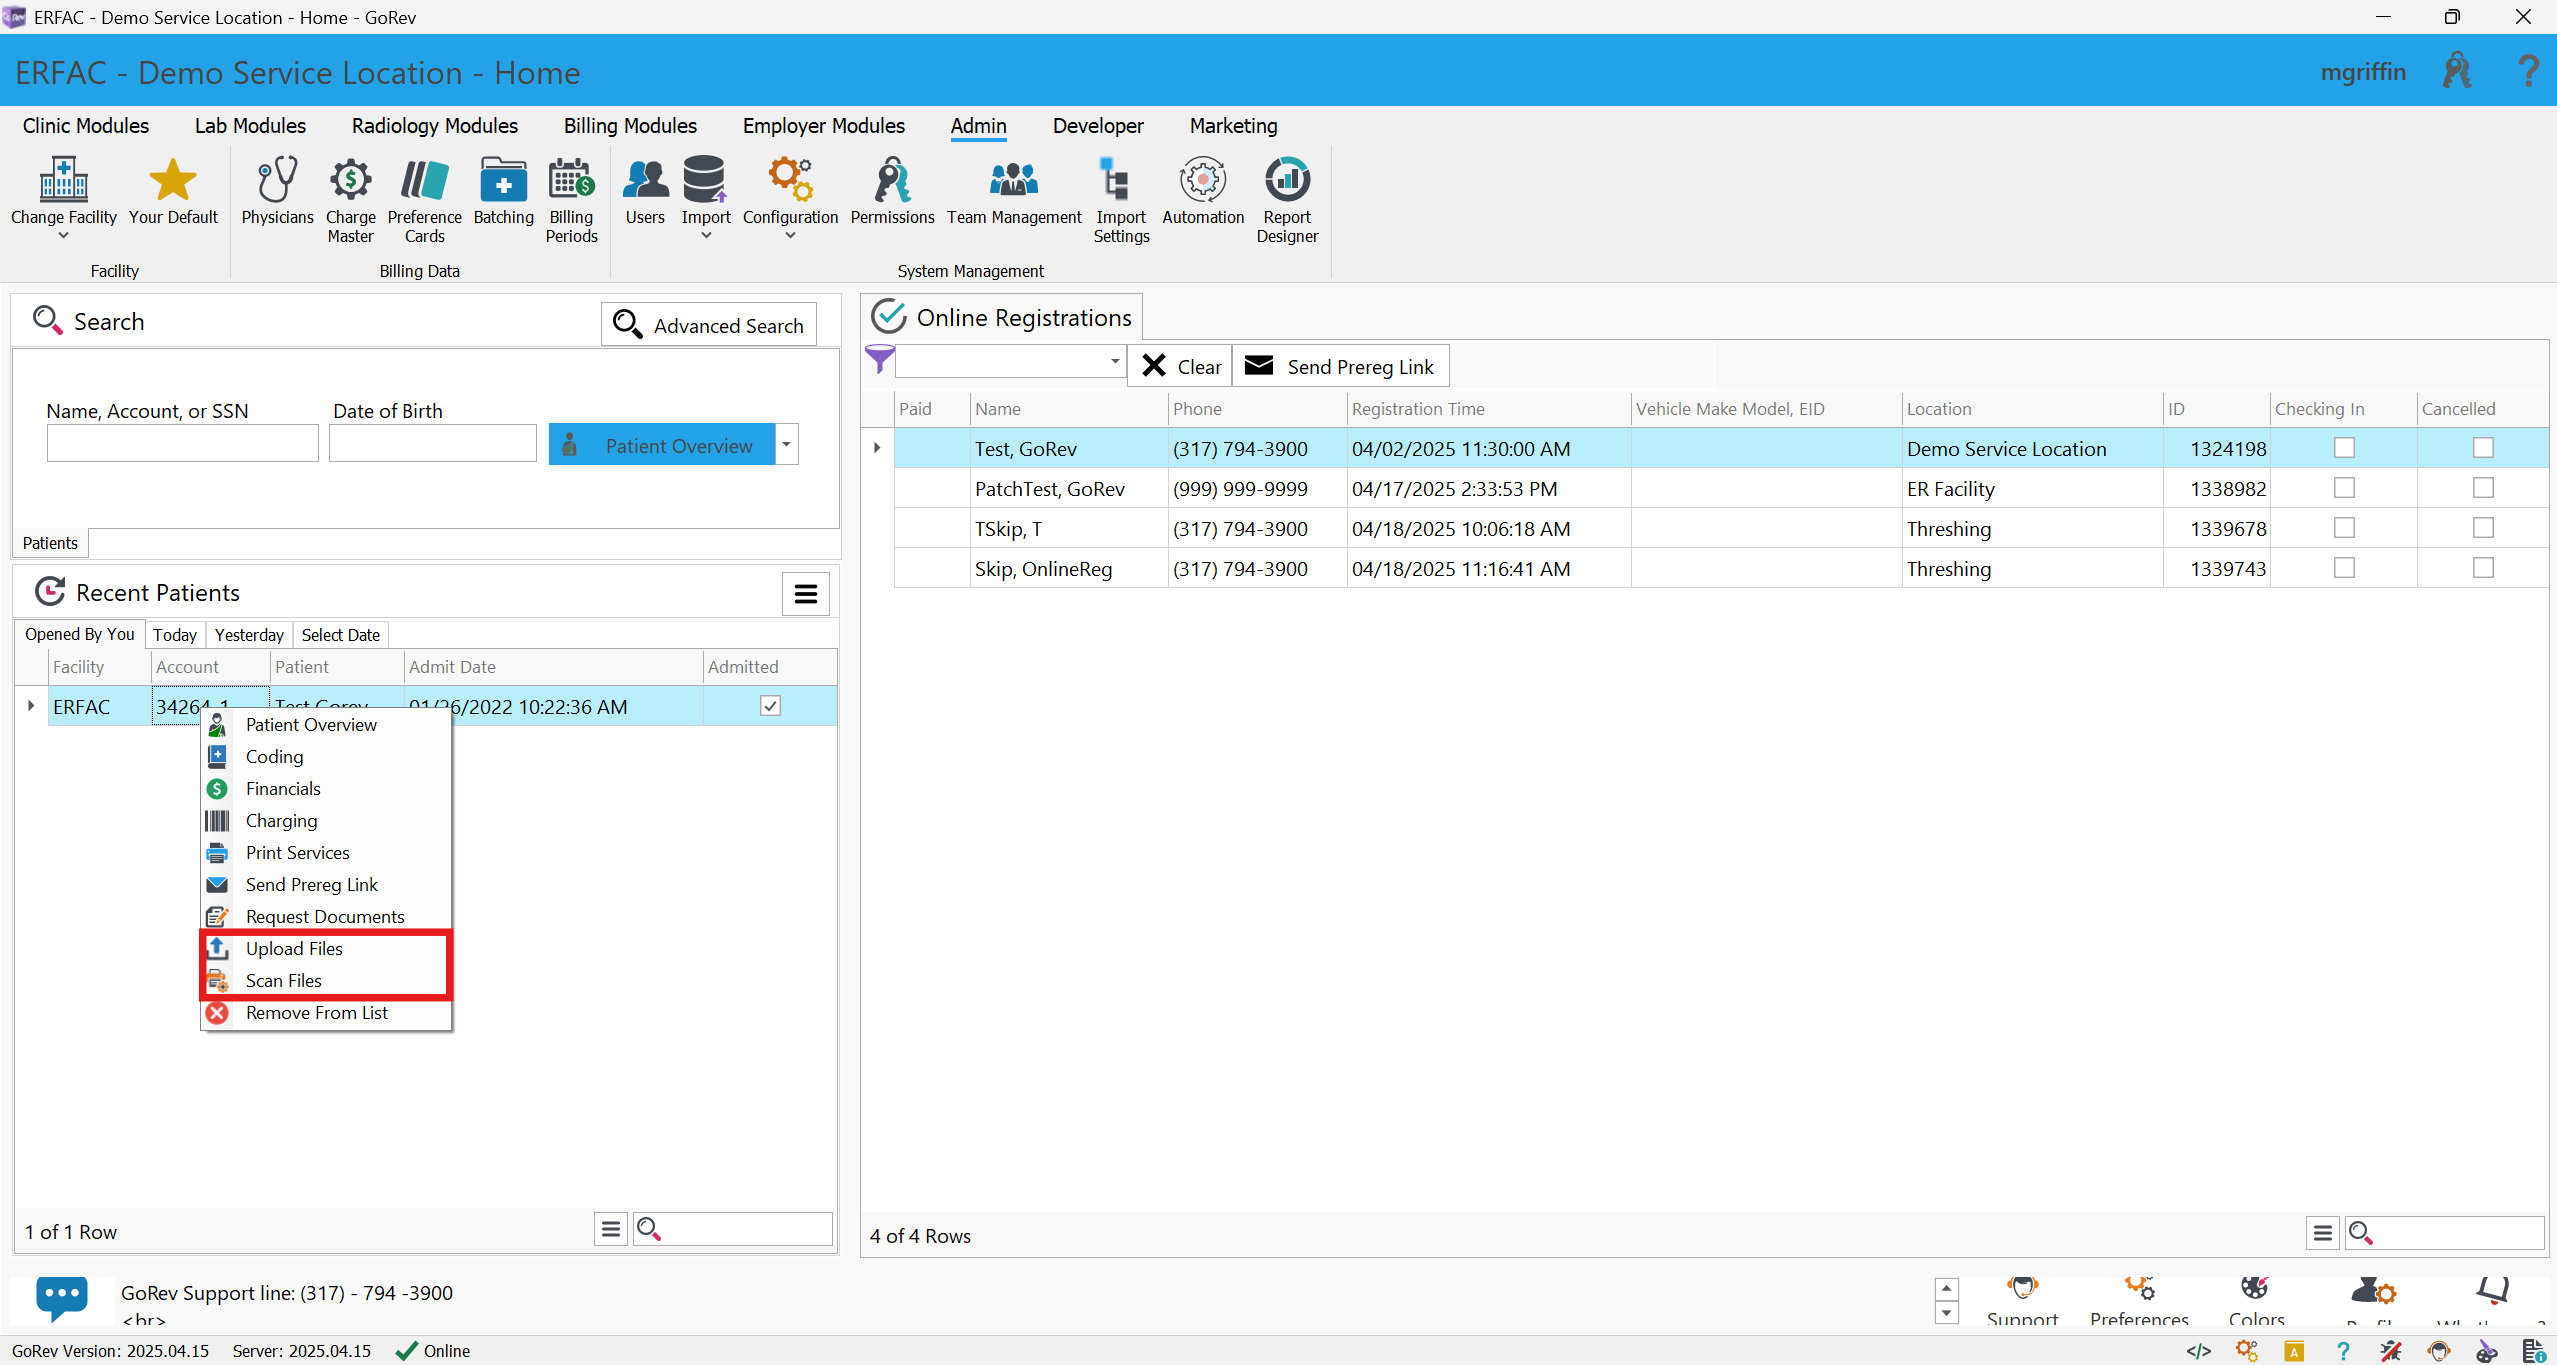Open the Online Registrations filter combo box
The width and height of the screenshot is (2557, 1365).
[x=1010, y=361]
